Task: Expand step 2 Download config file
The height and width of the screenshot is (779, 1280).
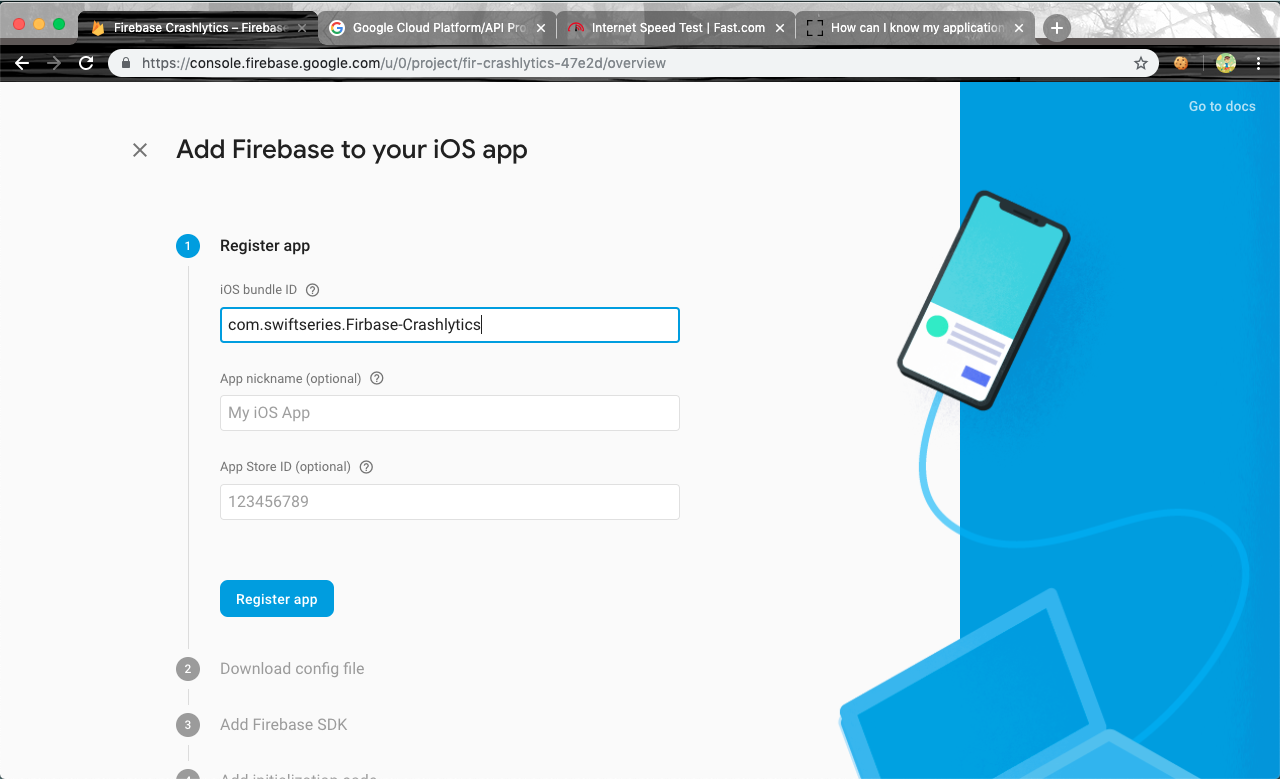Action: [x=291, y=669]
